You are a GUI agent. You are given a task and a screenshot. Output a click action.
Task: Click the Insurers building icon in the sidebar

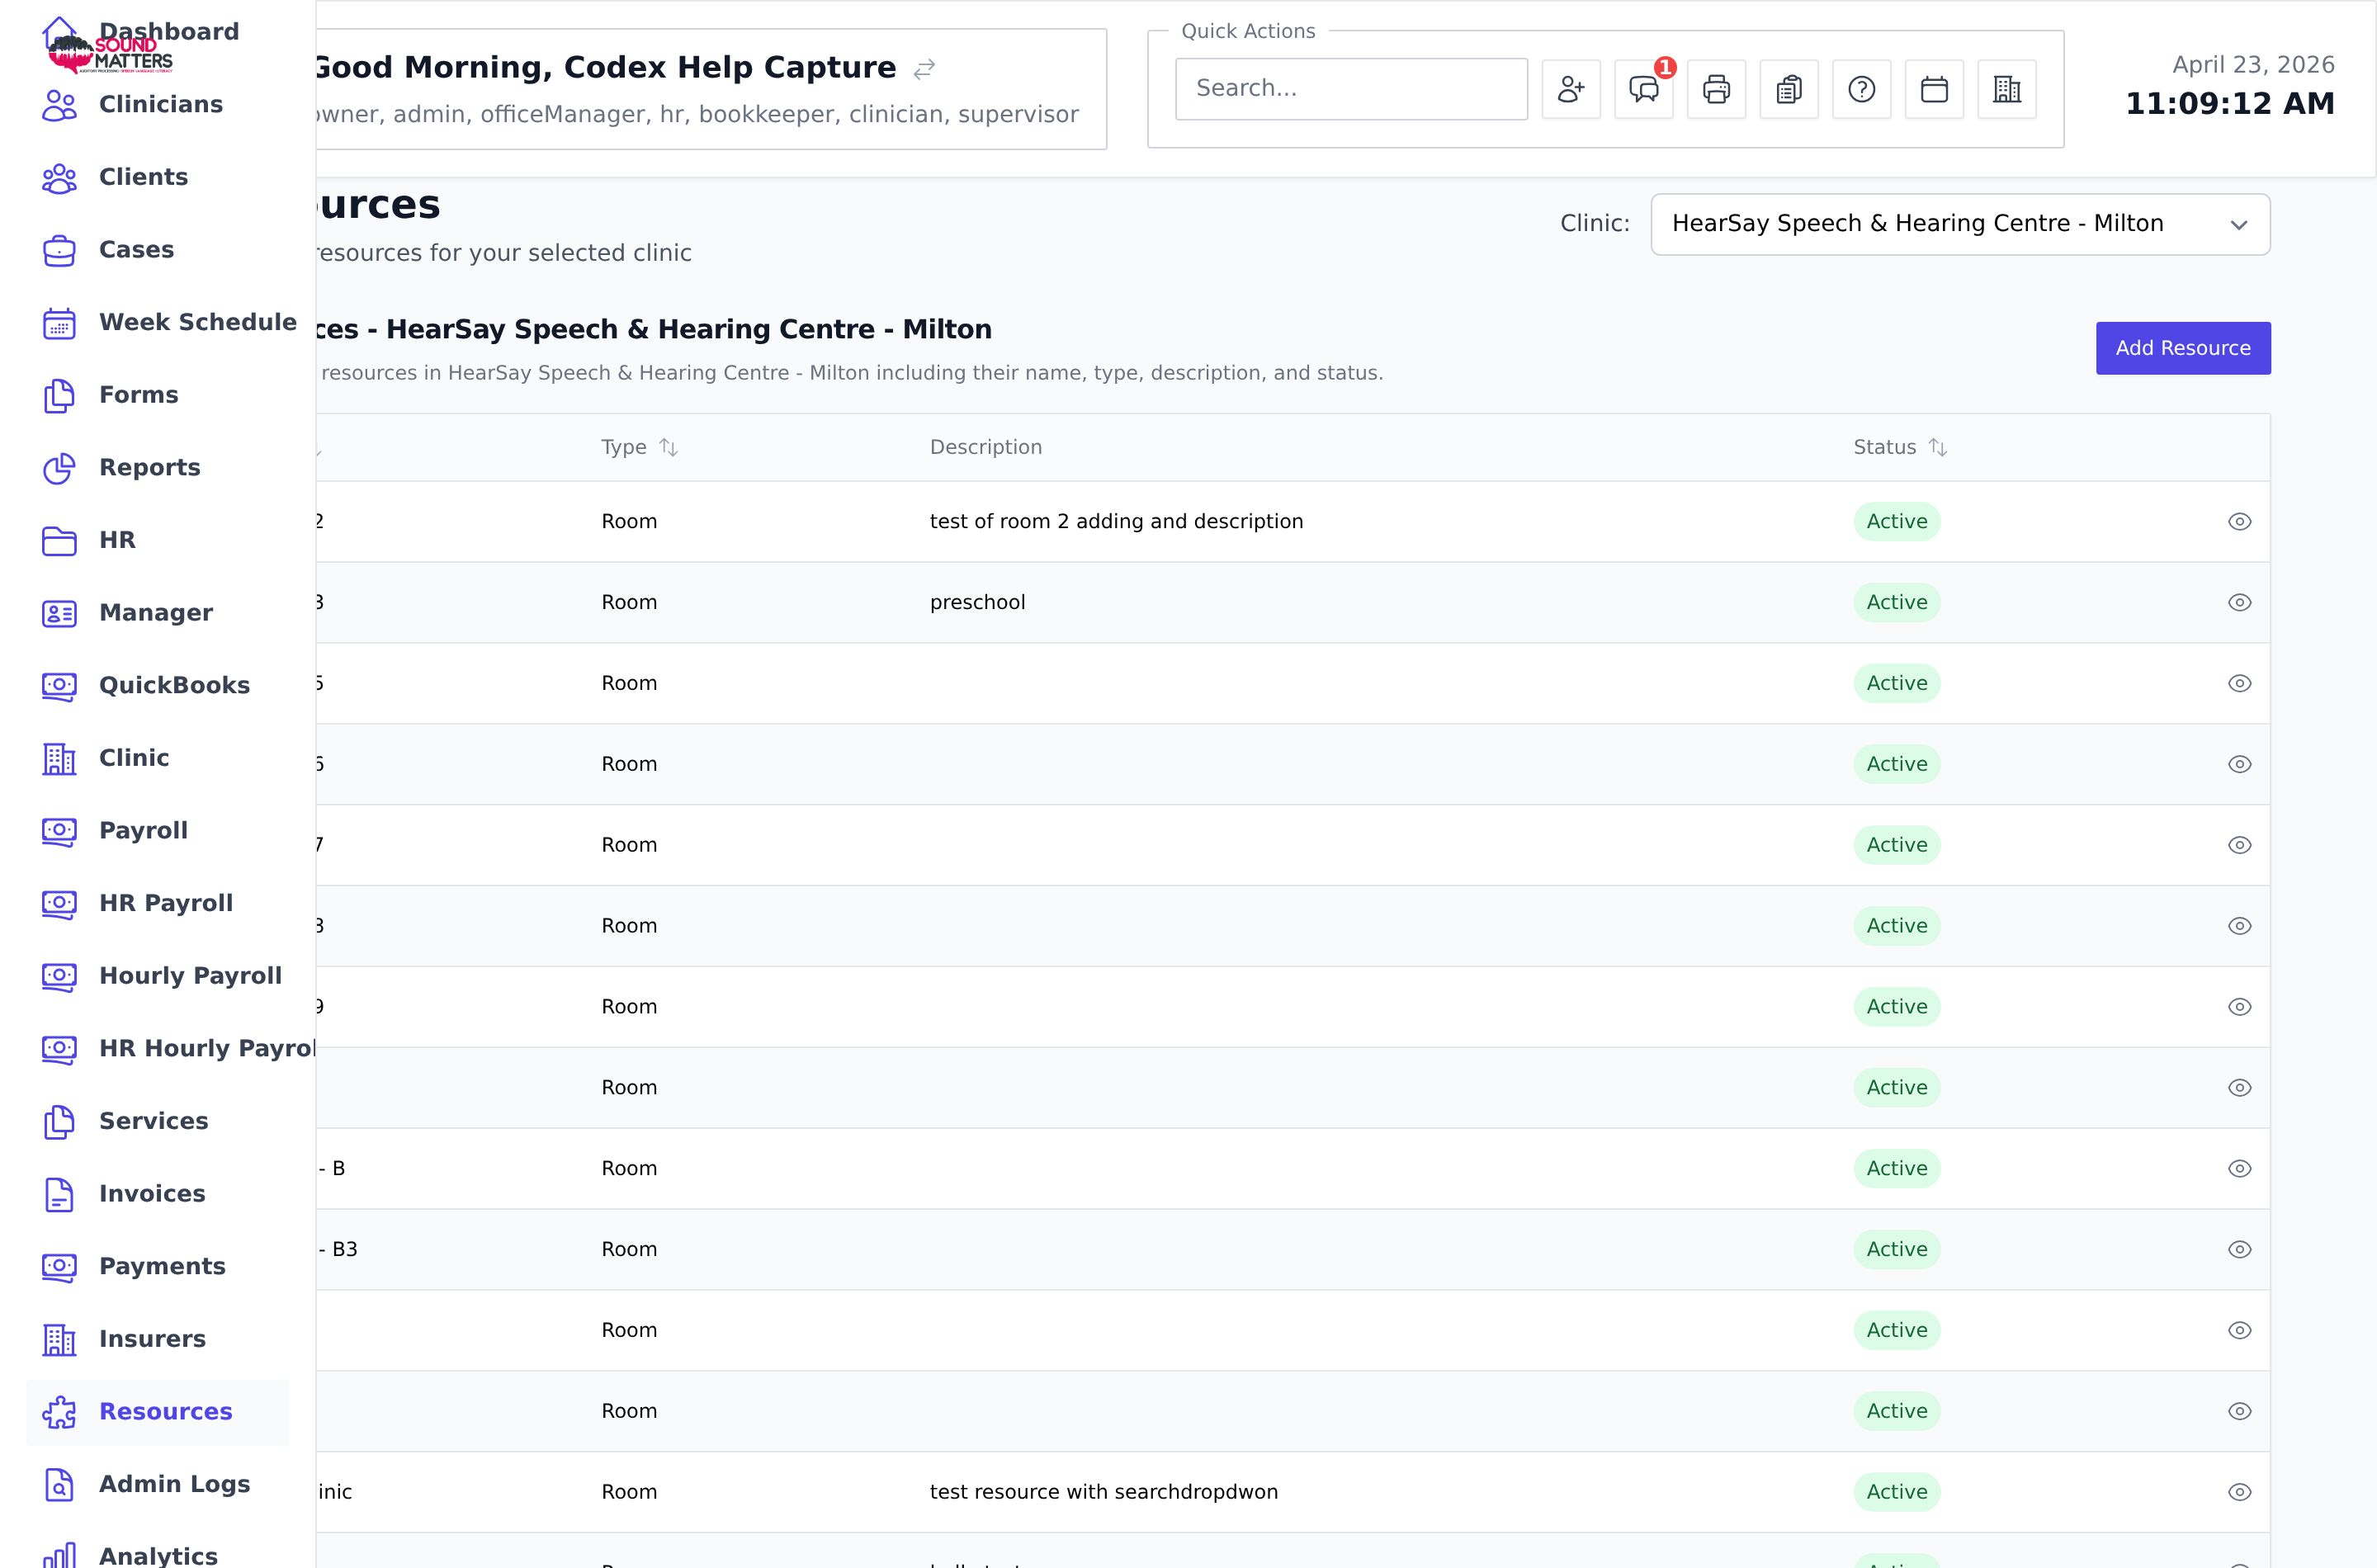click(x=59, y=1340)
